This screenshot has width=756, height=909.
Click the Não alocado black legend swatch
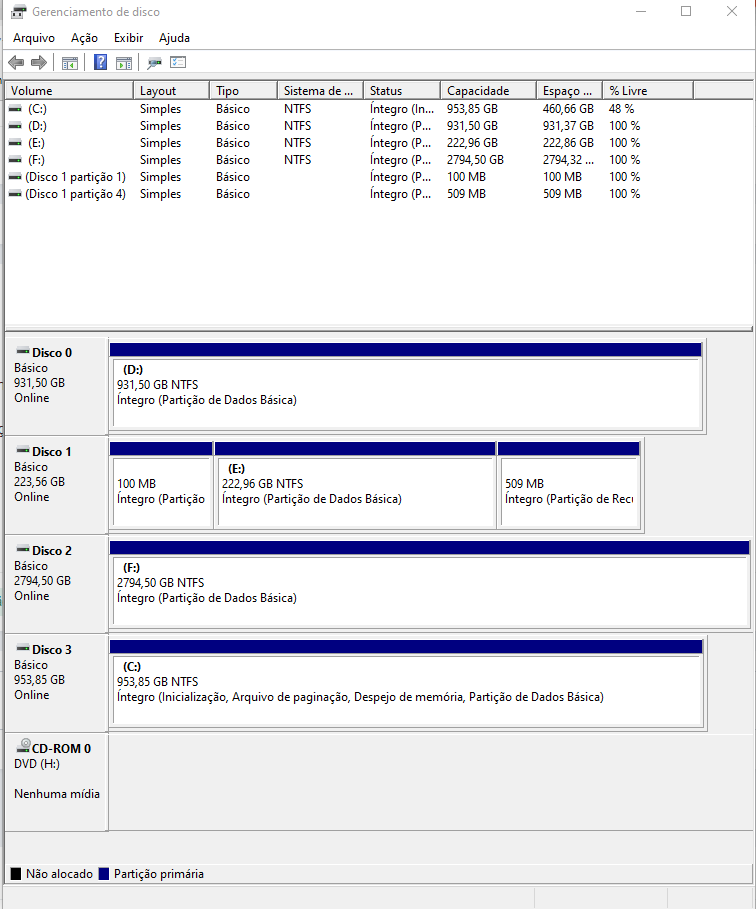coord(16,874)
